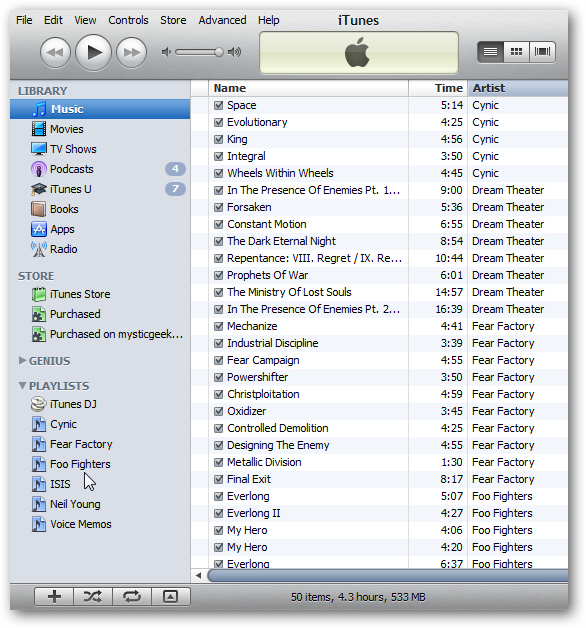Uncheck the song Integral

click(x=218, y=156)
